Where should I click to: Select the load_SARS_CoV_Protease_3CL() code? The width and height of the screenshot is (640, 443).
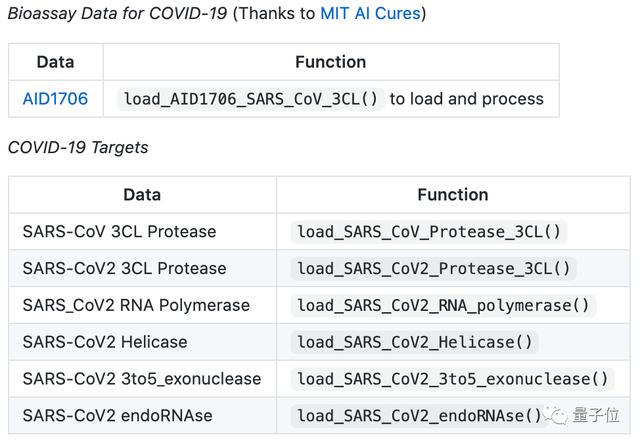click(429, 232)
